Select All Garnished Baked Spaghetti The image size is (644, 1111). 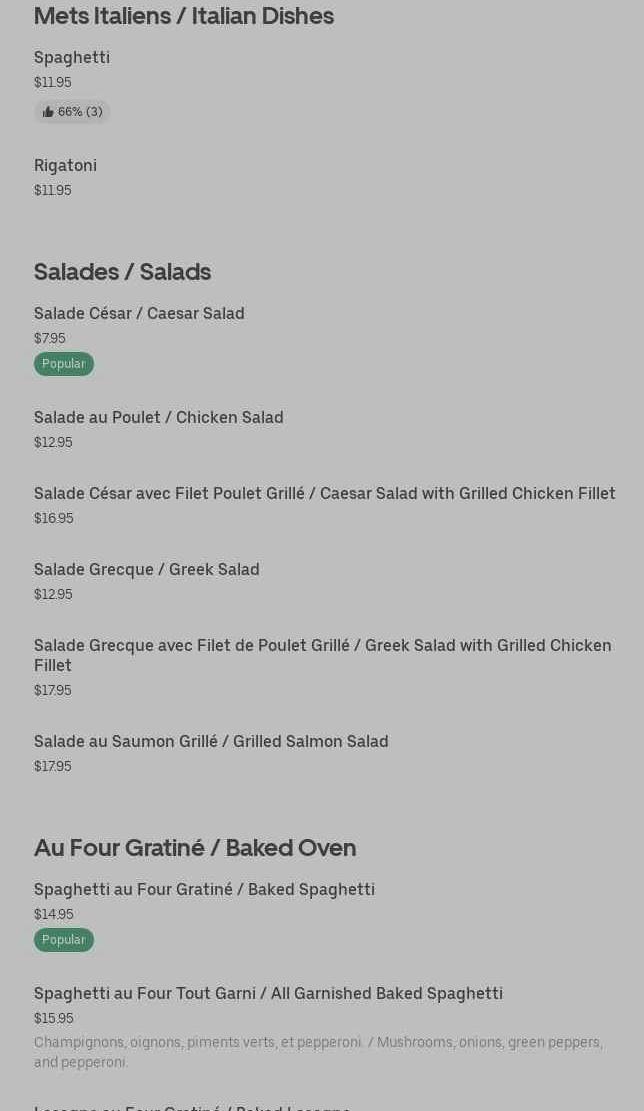click(x=269, y=993)
